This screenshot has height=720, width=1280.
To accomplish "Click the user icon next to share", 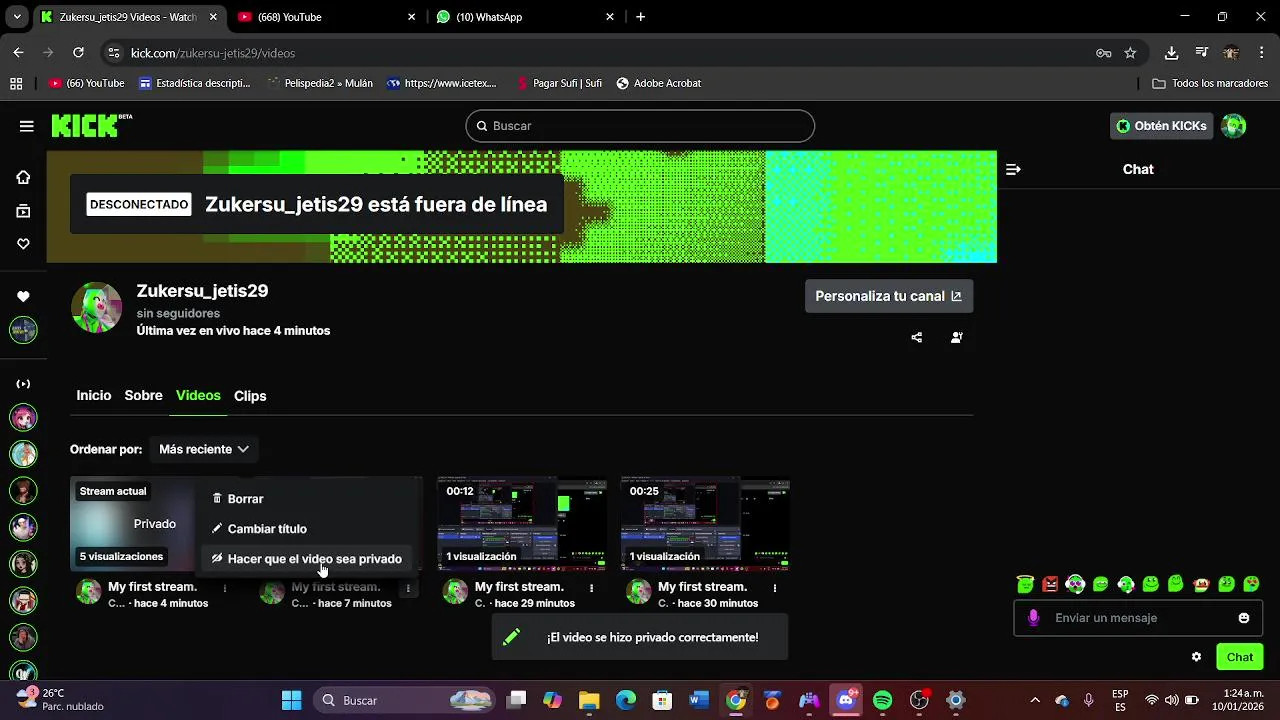I will [957, 337].
